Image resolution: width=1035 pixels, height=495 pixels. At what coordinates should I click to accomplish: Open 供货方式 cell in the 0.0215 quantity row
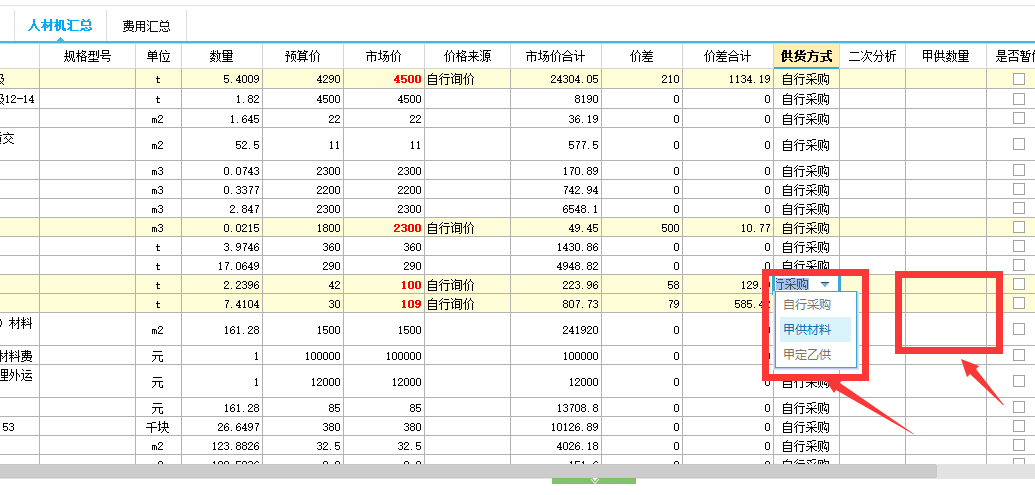[807, 228]
